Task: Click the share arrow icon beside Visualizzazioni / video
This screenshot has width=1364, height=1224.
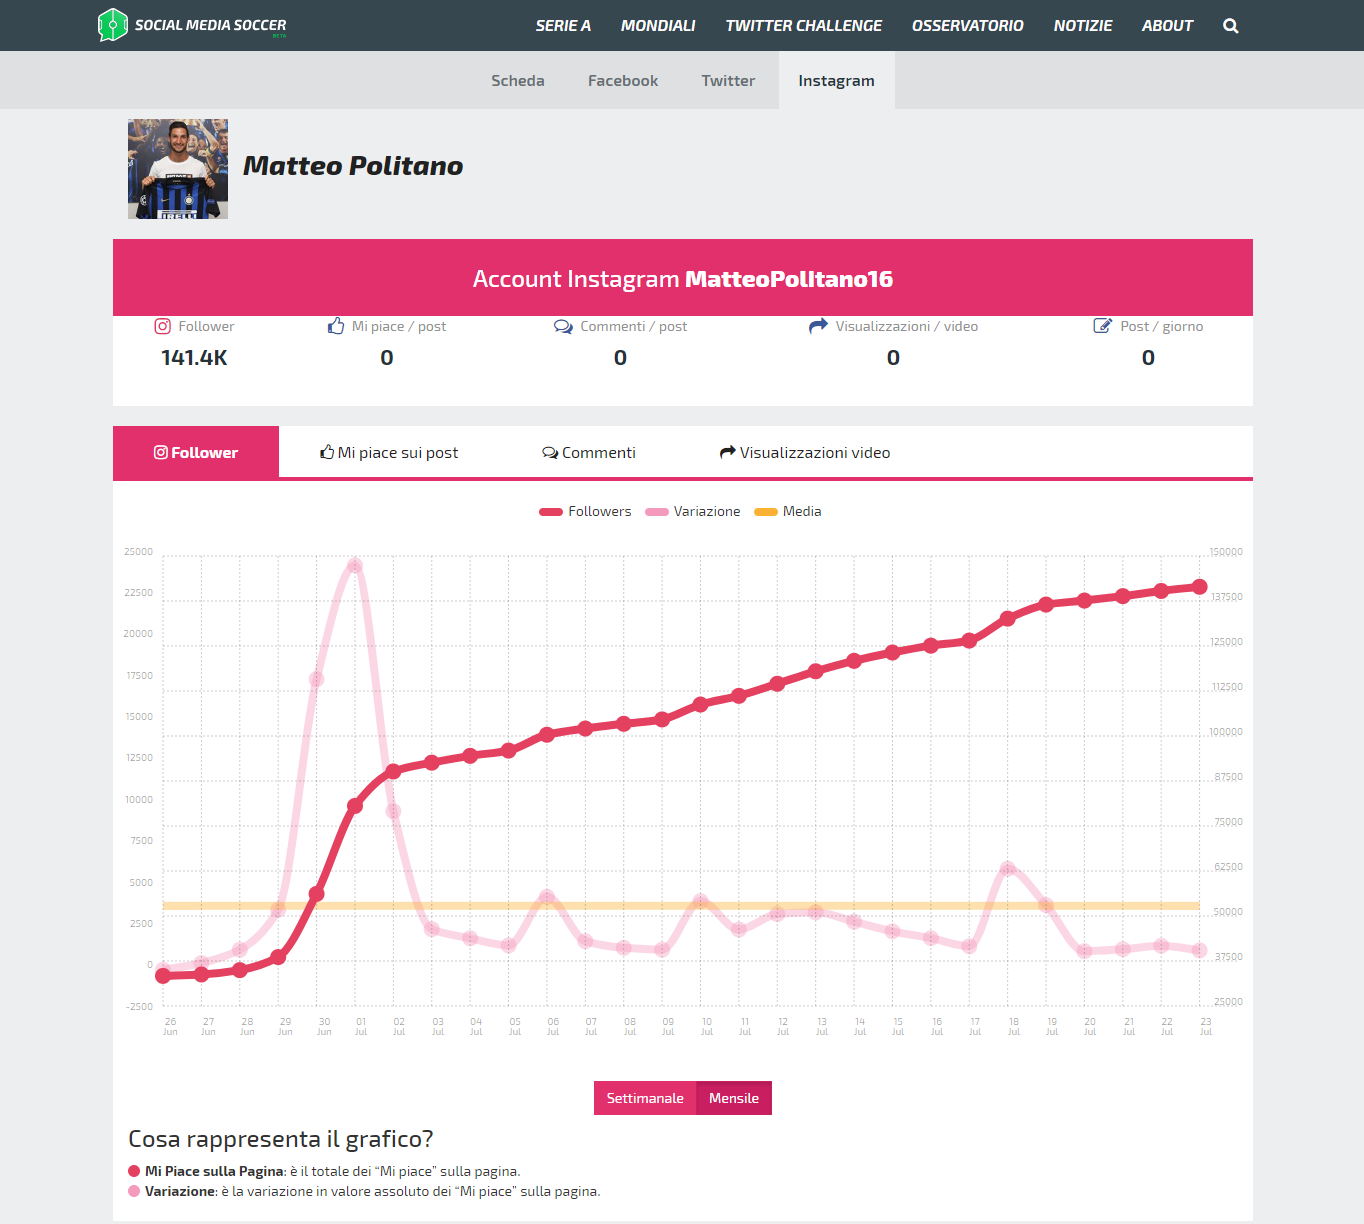Action: coord(818,326)
